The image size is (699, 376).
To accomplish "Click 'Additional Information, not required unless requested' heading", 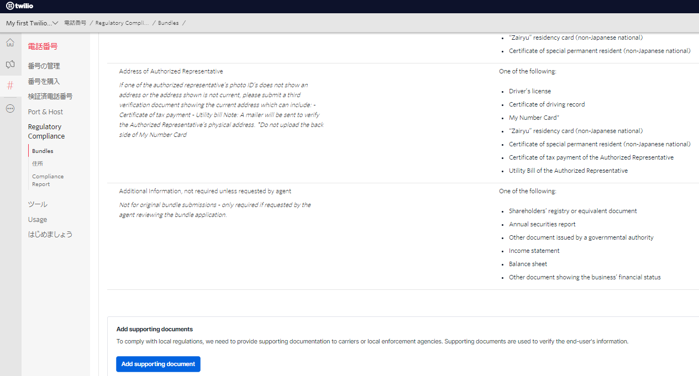I will point(205,191).
